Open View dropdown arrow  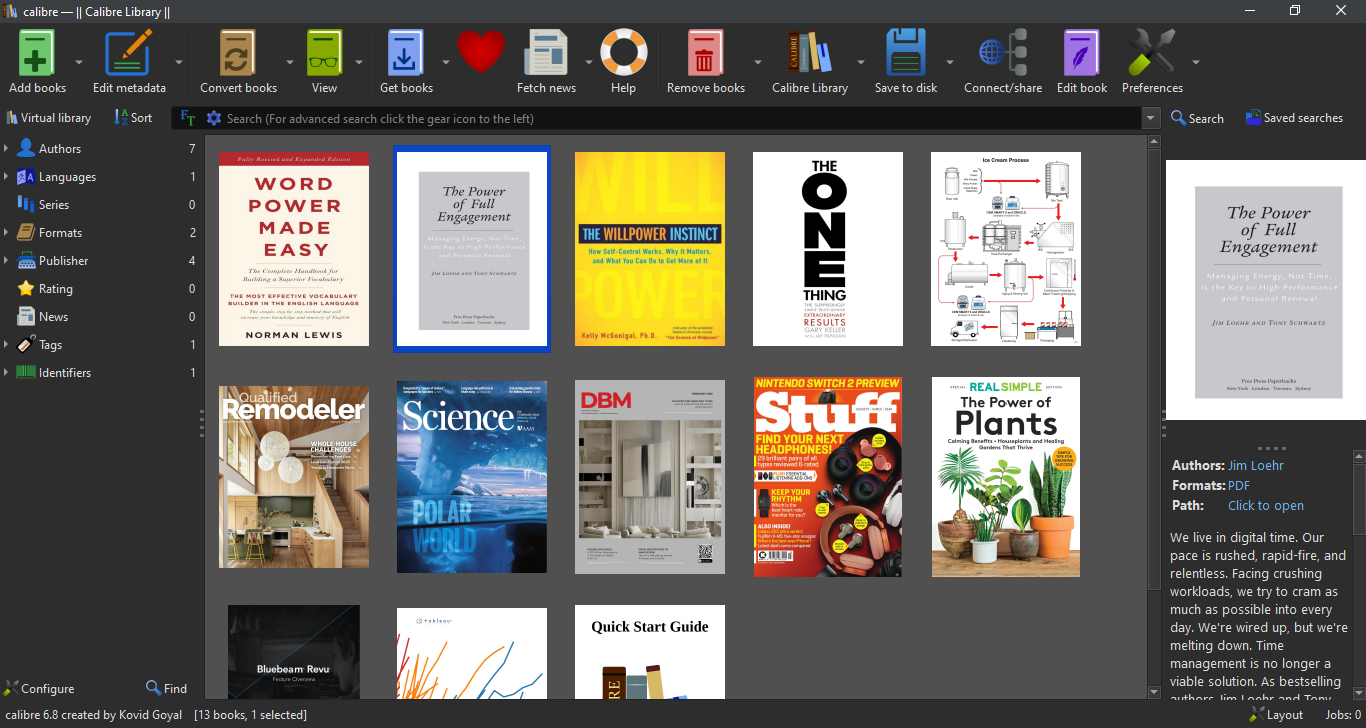[359, 61]
